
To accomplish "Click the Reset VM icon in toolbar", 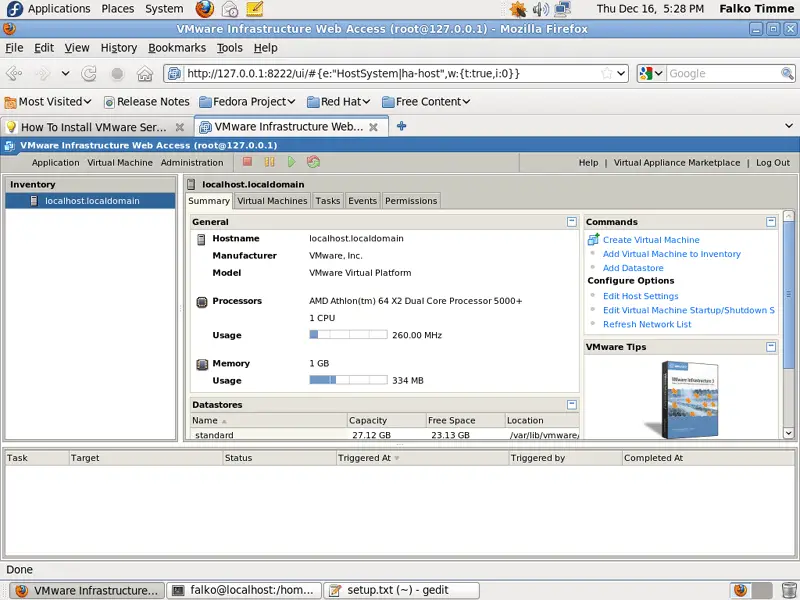I will pos(313,162).
